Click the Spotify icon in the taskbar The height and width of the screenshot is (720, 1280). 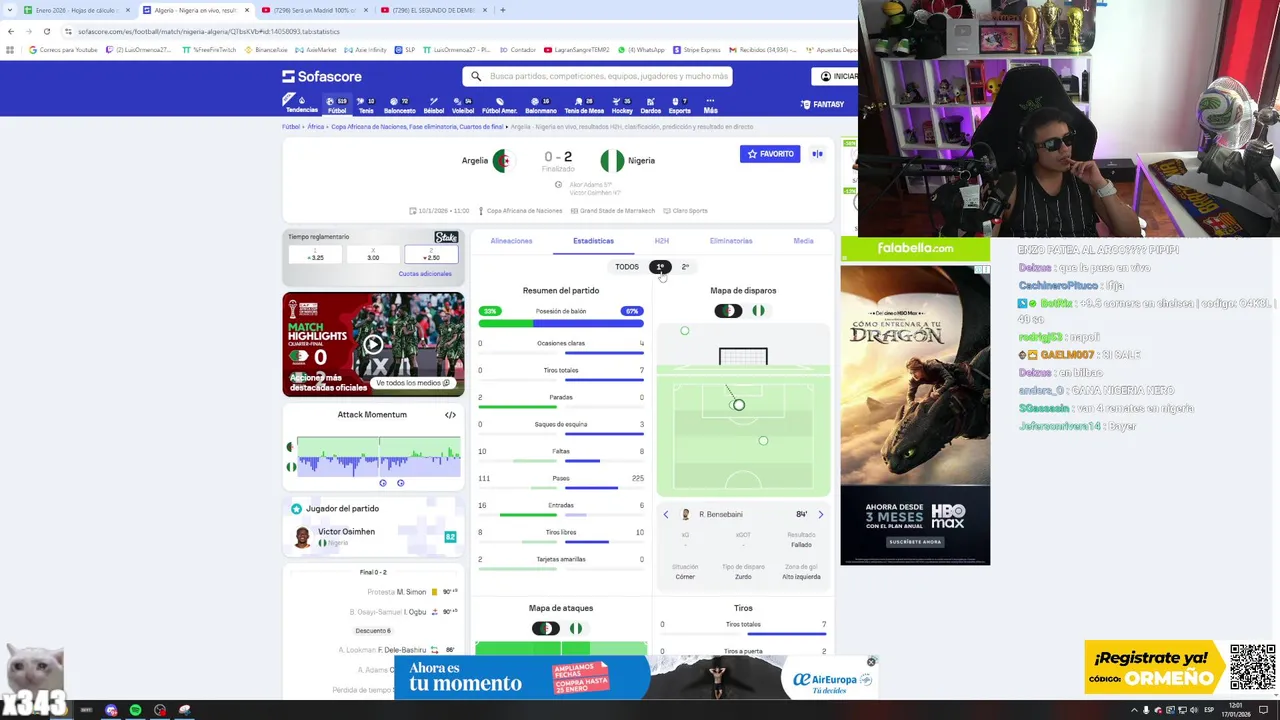pos(135,710)
